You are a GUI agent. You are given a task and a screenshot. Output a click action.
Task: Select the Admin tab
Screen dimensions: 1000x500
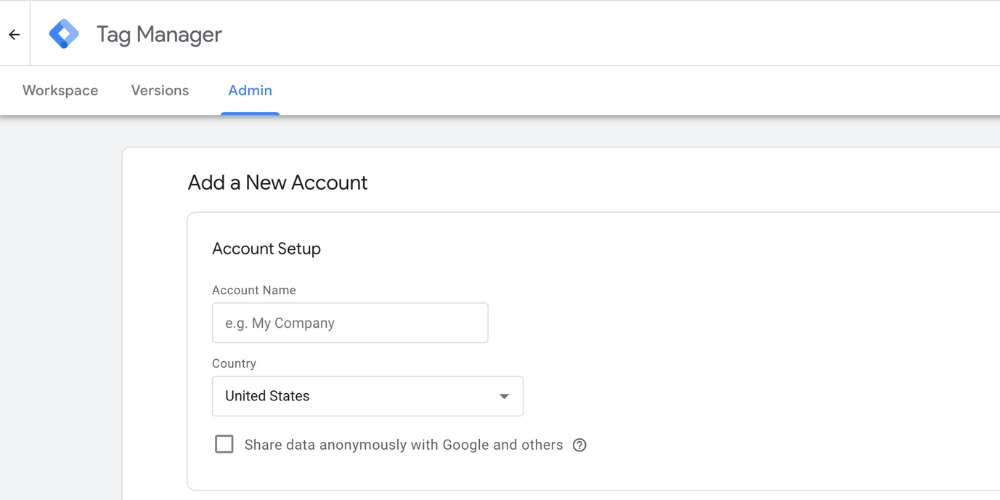(x=250, y=91)
